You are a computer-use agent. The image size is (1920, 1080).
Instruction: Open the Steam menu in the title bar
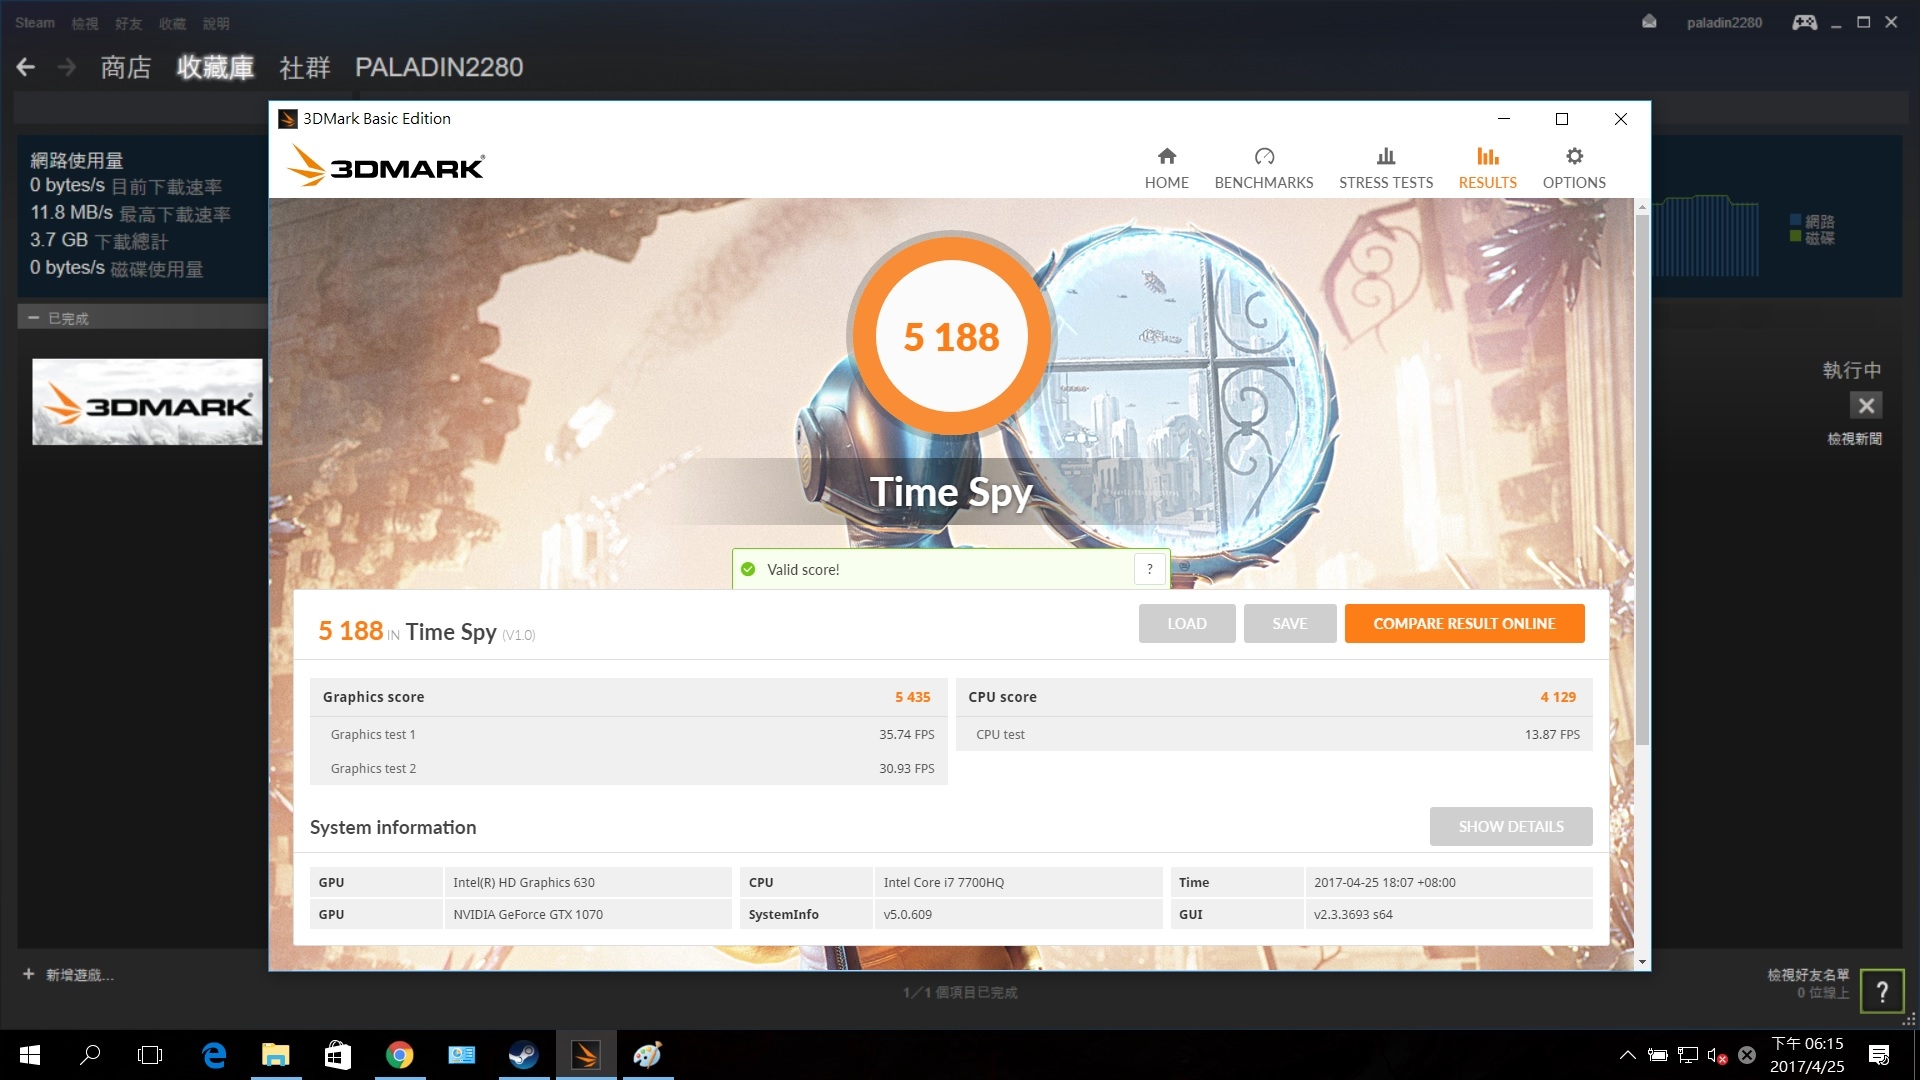point(35,23)
